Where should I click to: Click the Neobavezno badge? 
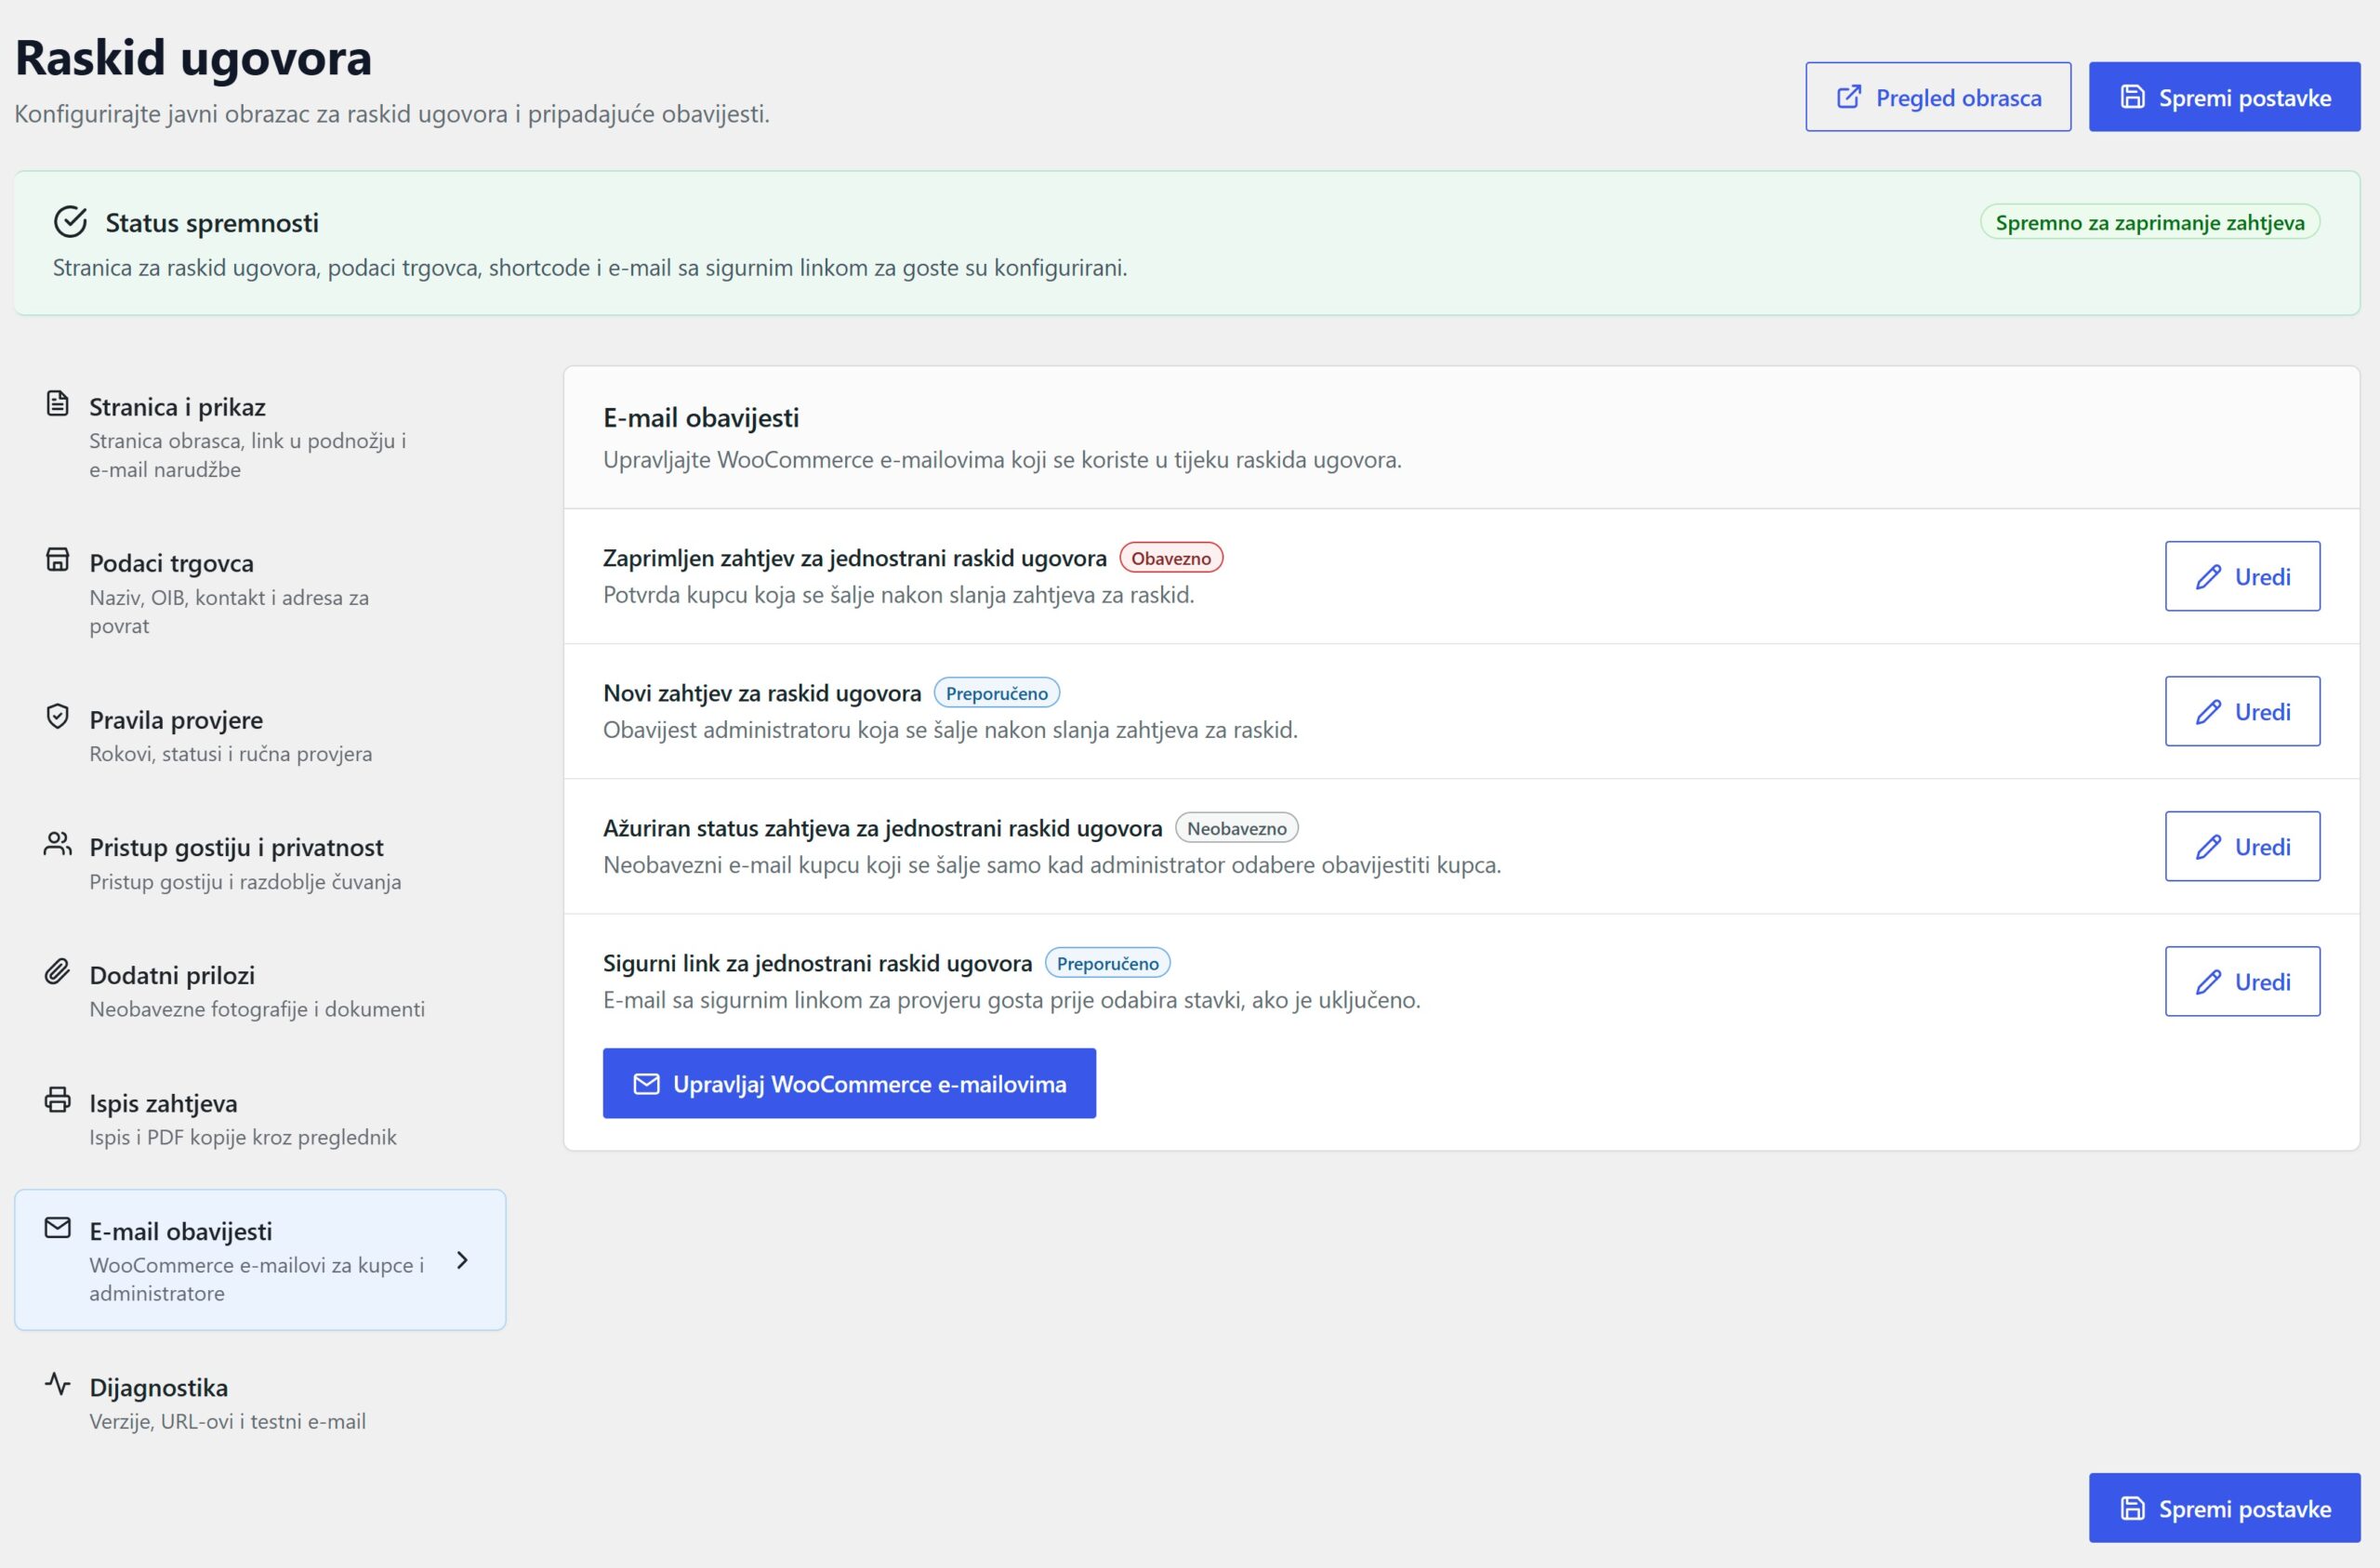tap(1236, 828)
